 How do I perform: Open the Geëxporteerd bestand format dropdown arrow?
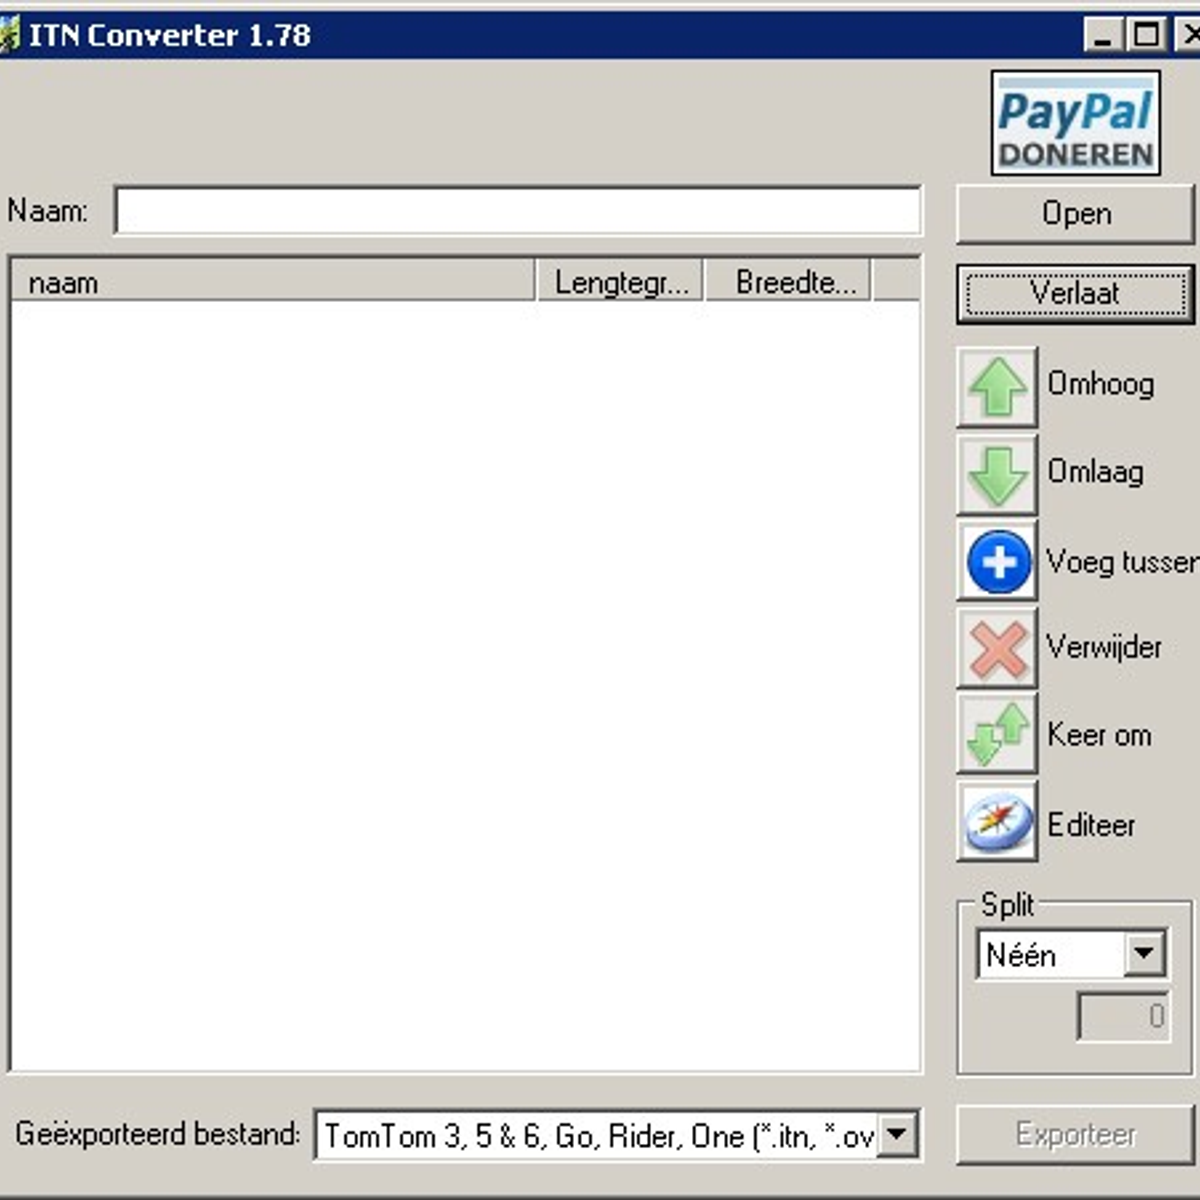tap(897, 1135)
